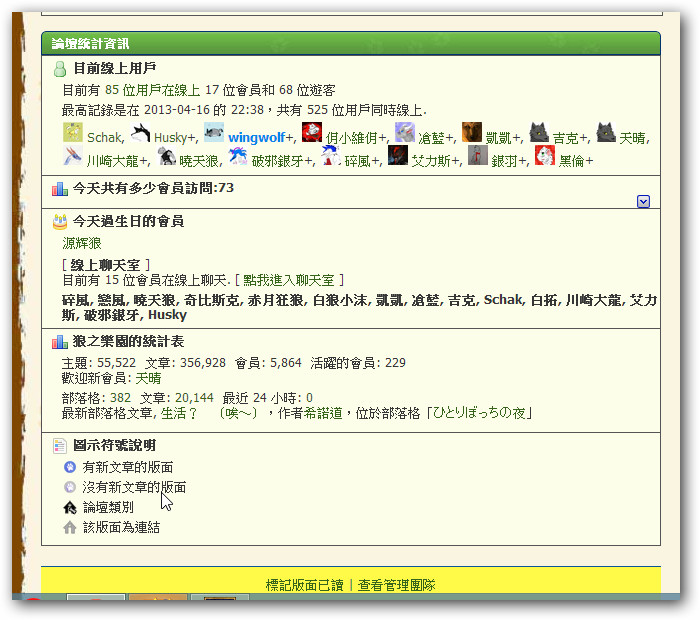Click the forum statistics chart icon

click(59, 342)
